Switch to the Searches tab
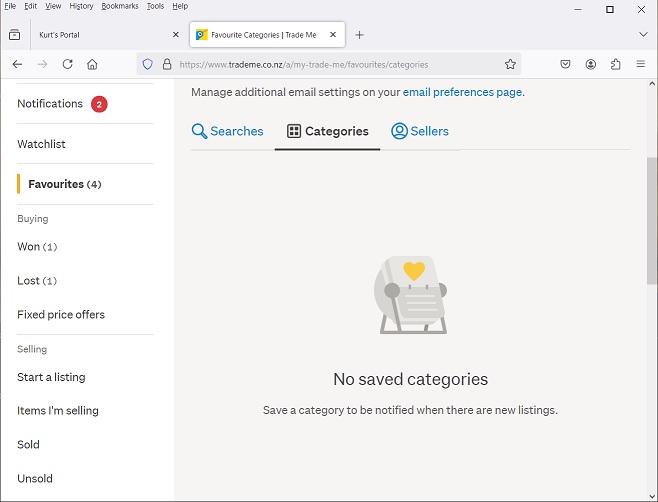This screenshot has height=502, width=658. point(227,131)
